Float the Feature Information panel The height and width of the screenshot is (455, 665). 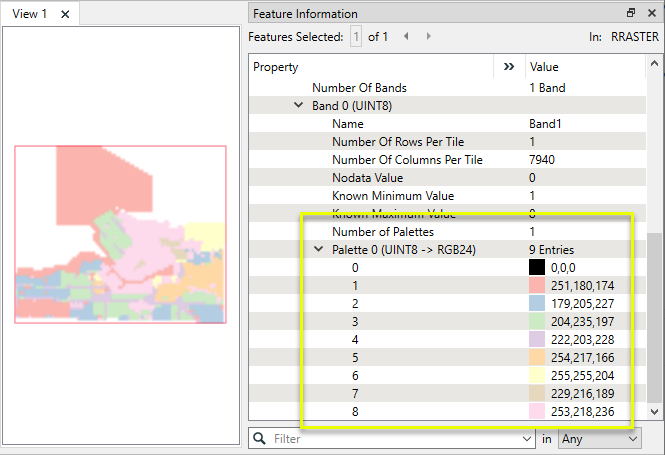[631, 14]
